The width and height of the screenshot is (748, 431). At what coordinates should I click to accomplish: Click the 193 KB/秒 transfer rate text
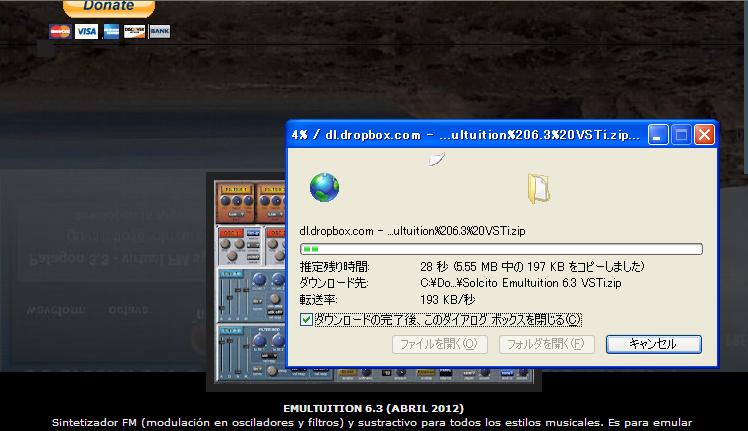point(447,300)
